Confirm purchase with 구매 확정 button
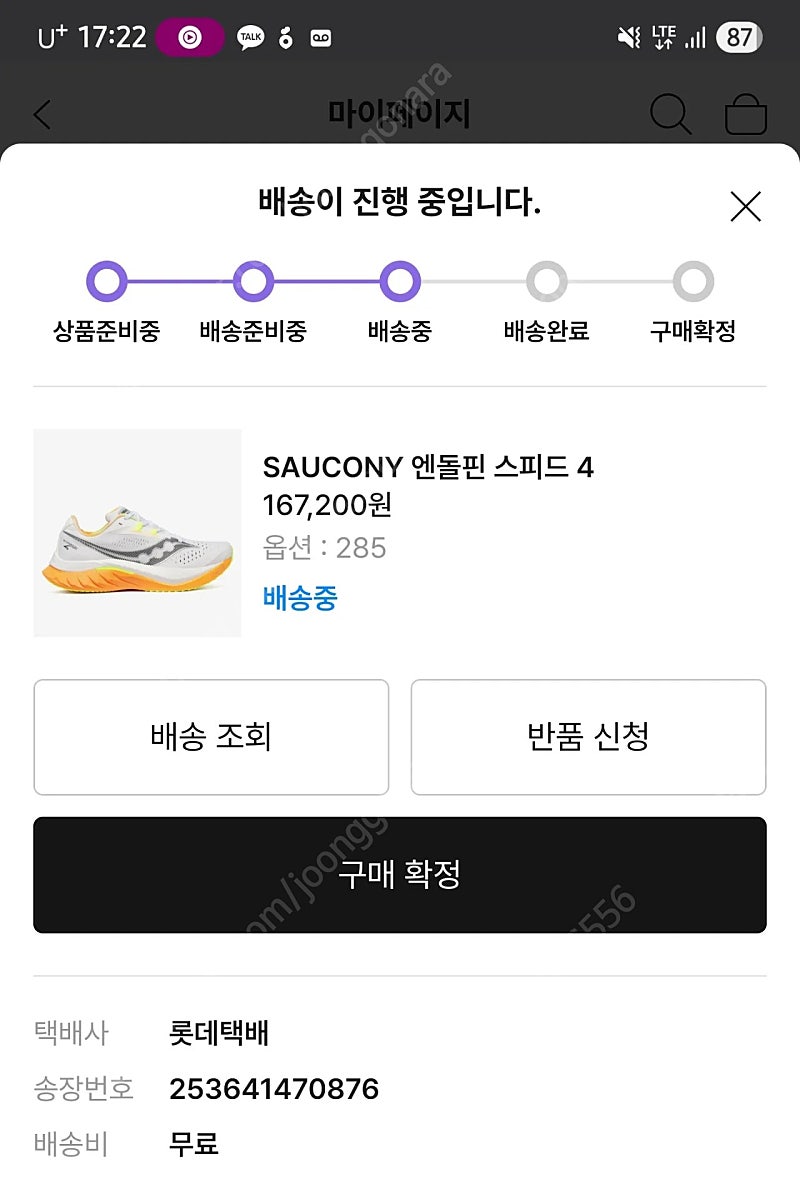 coord(400,875)
